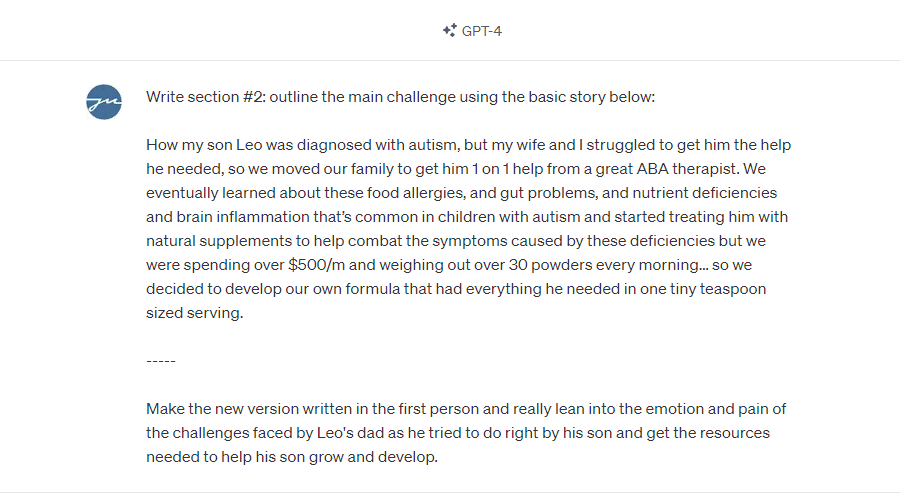Click the "#2:" text in the first line
This screenshot has height=494, width=900.
tap(254, 96)
